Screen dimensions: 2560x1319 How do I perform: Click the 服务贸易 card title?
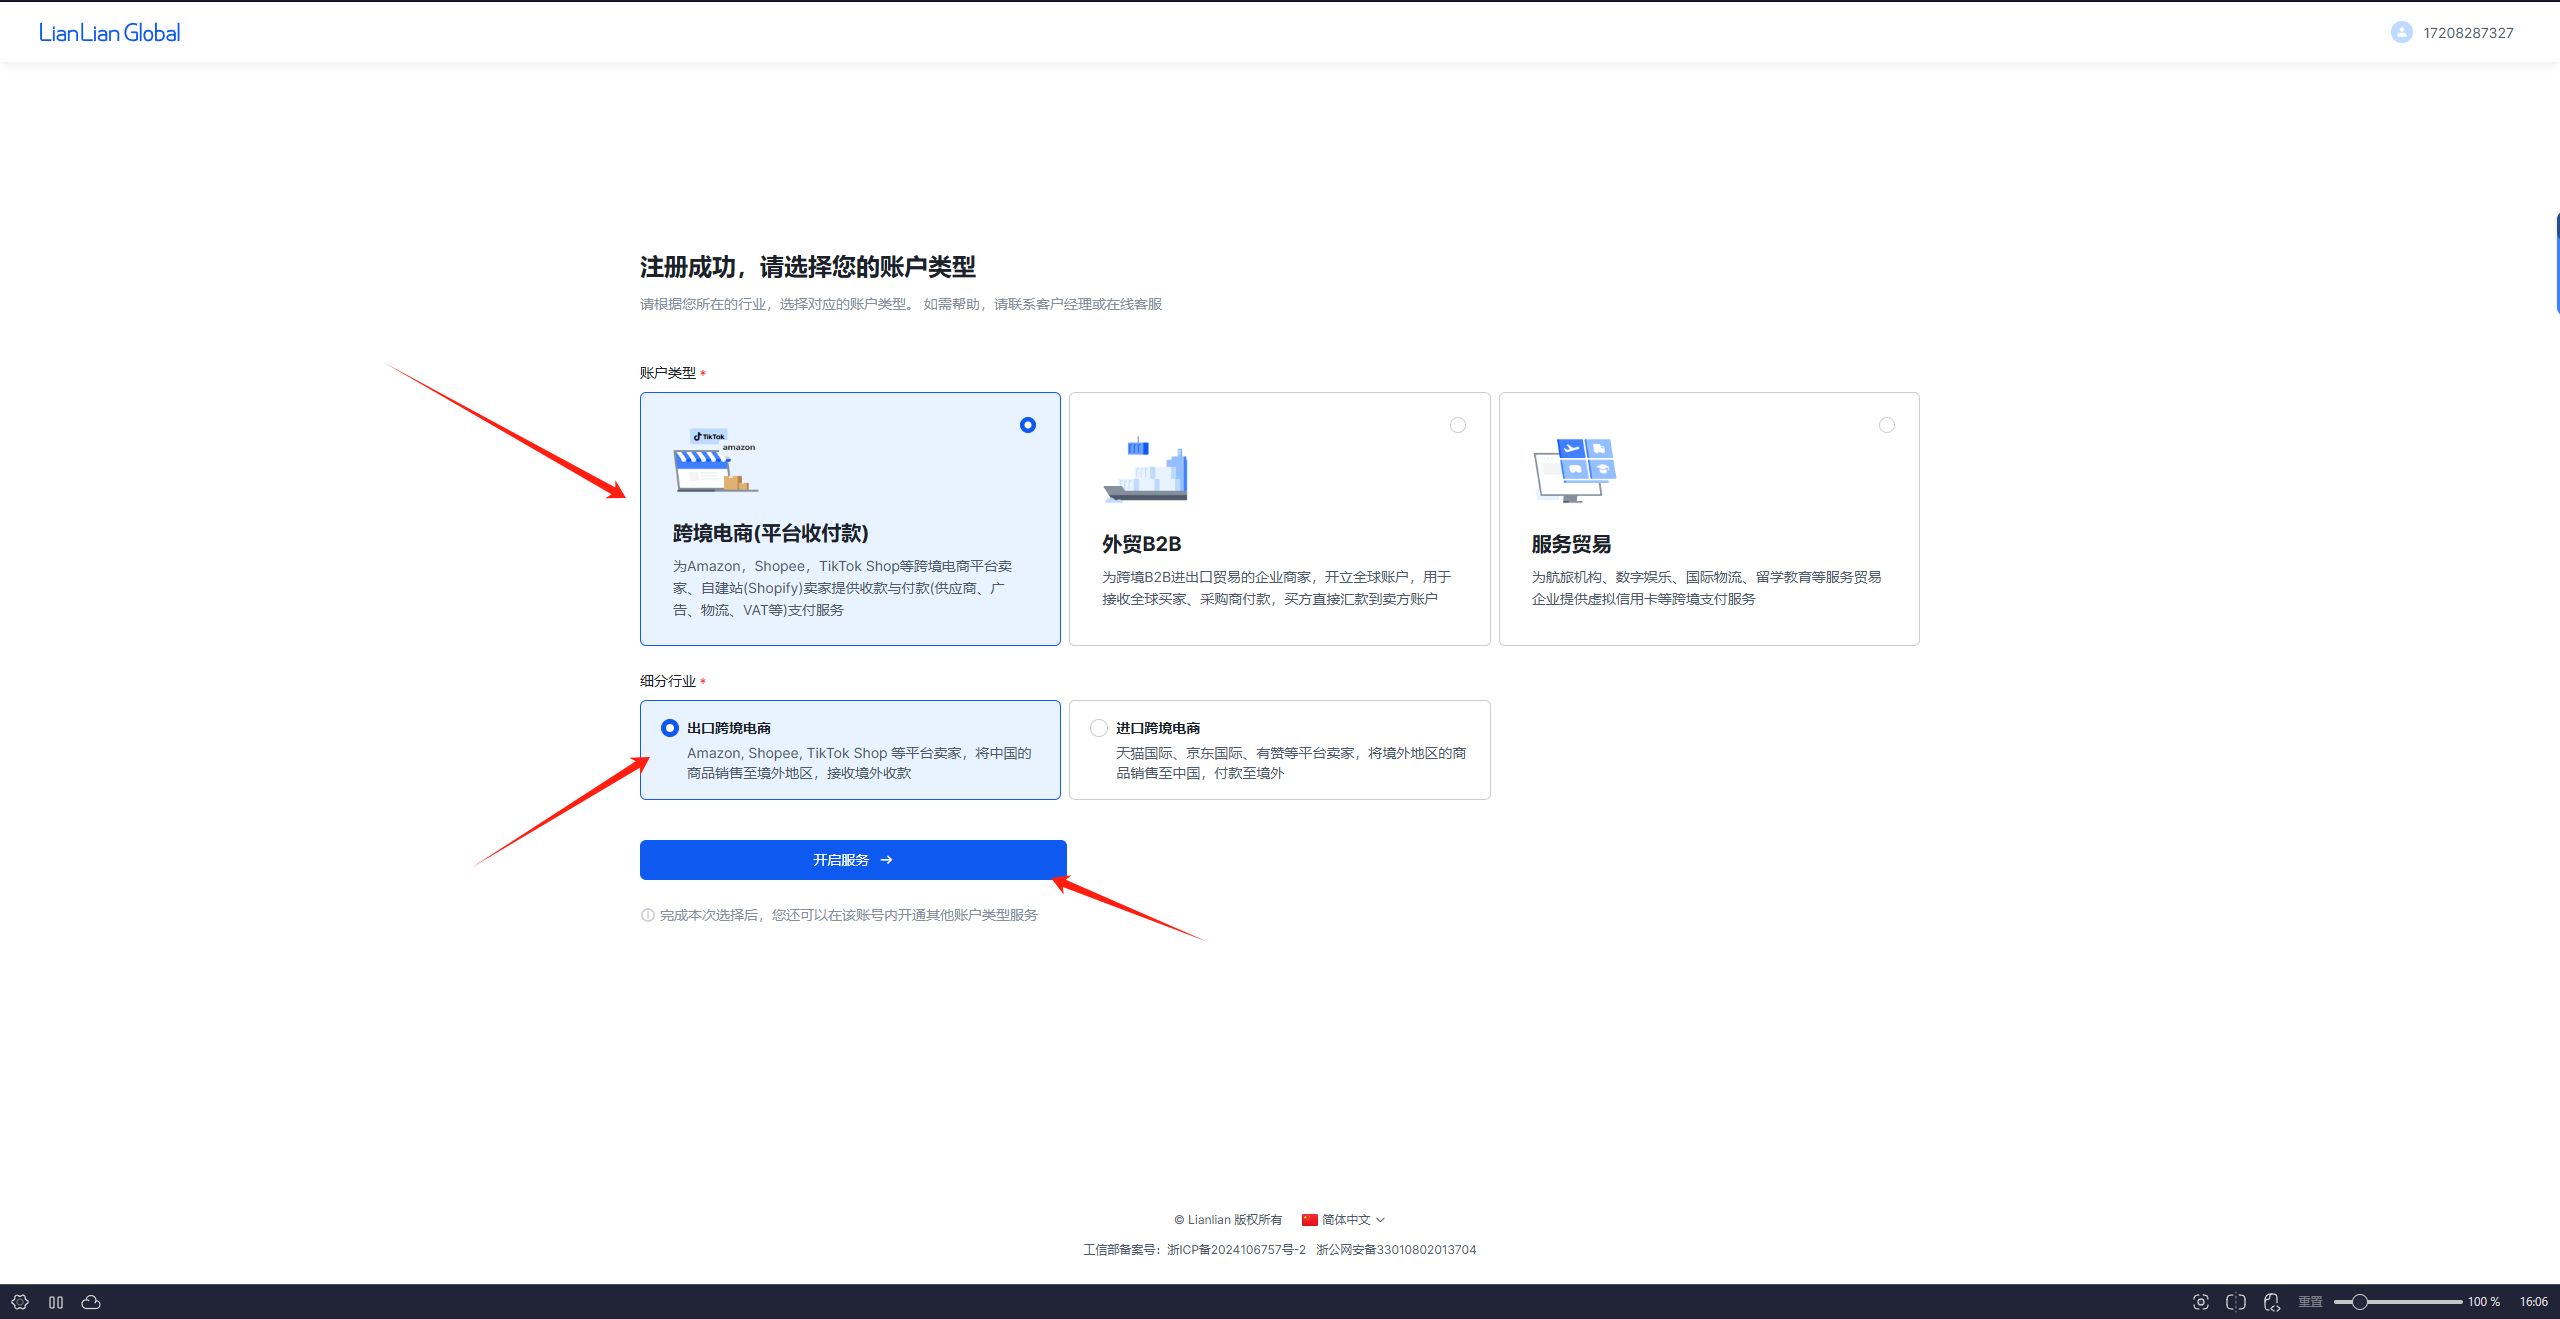coord(1571,544)
